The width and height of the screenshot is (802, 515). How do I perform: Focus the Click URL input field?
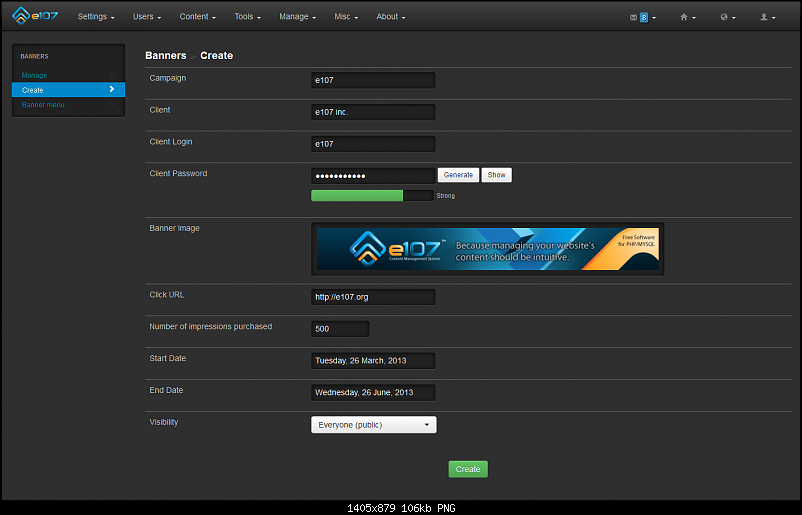373,297
